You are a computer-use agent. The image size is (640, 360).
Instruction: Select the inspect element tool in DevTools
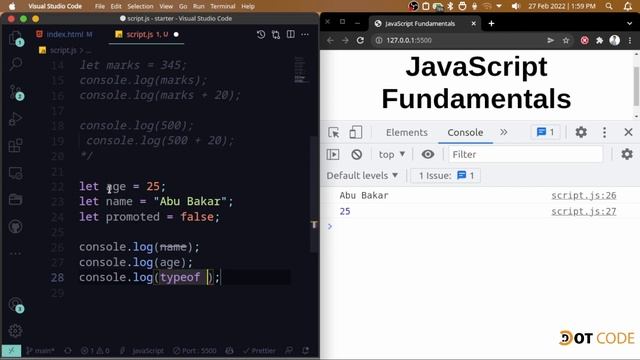tap(333, 133)
